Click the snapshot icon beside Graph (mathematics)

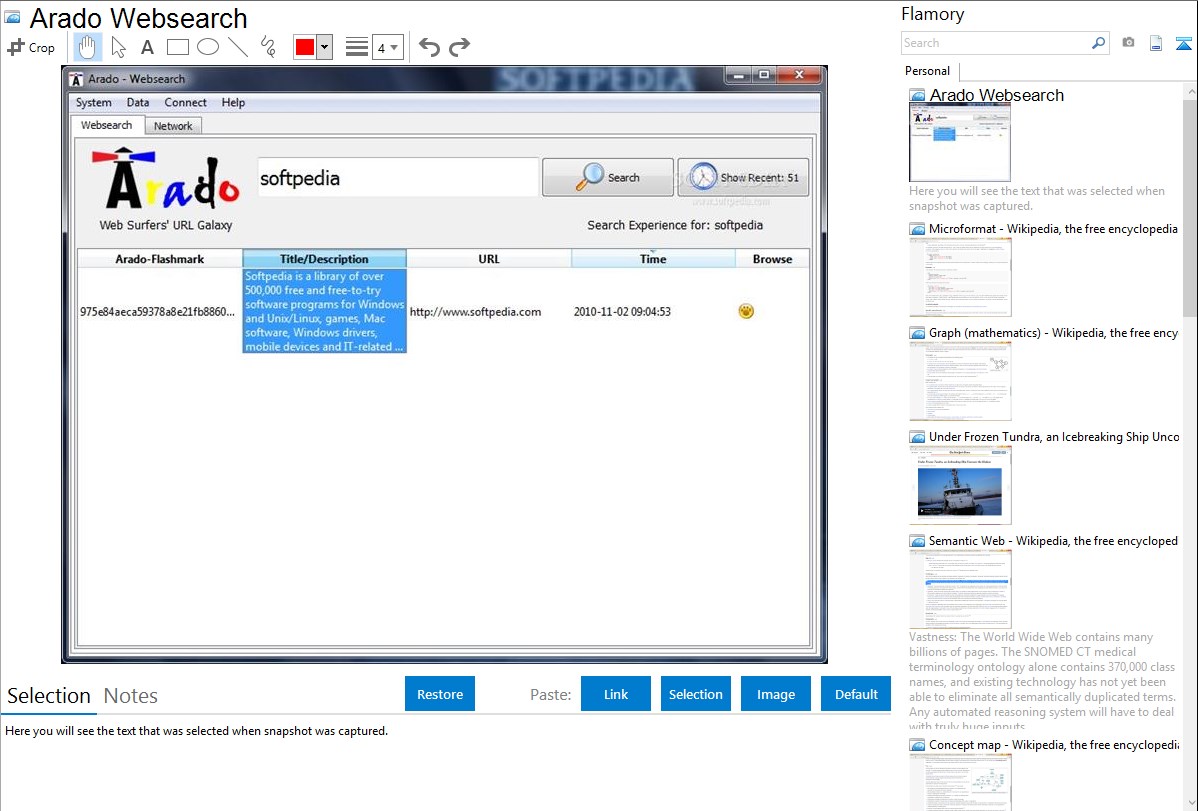[x=917, y=333]
